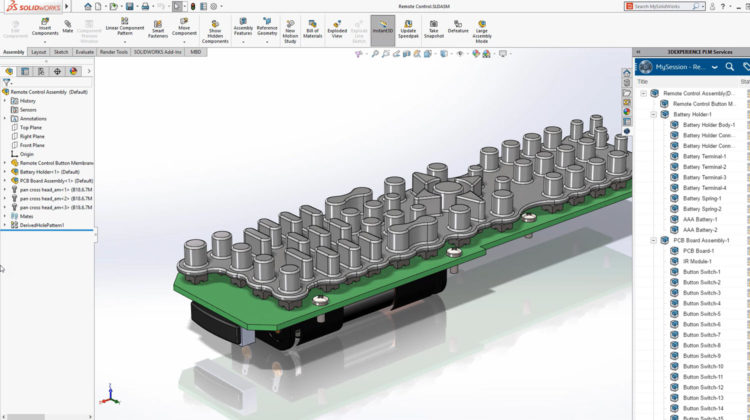Open Linear Component Pattern tool
Screen dimensions: 750x420
pos(124,27)
